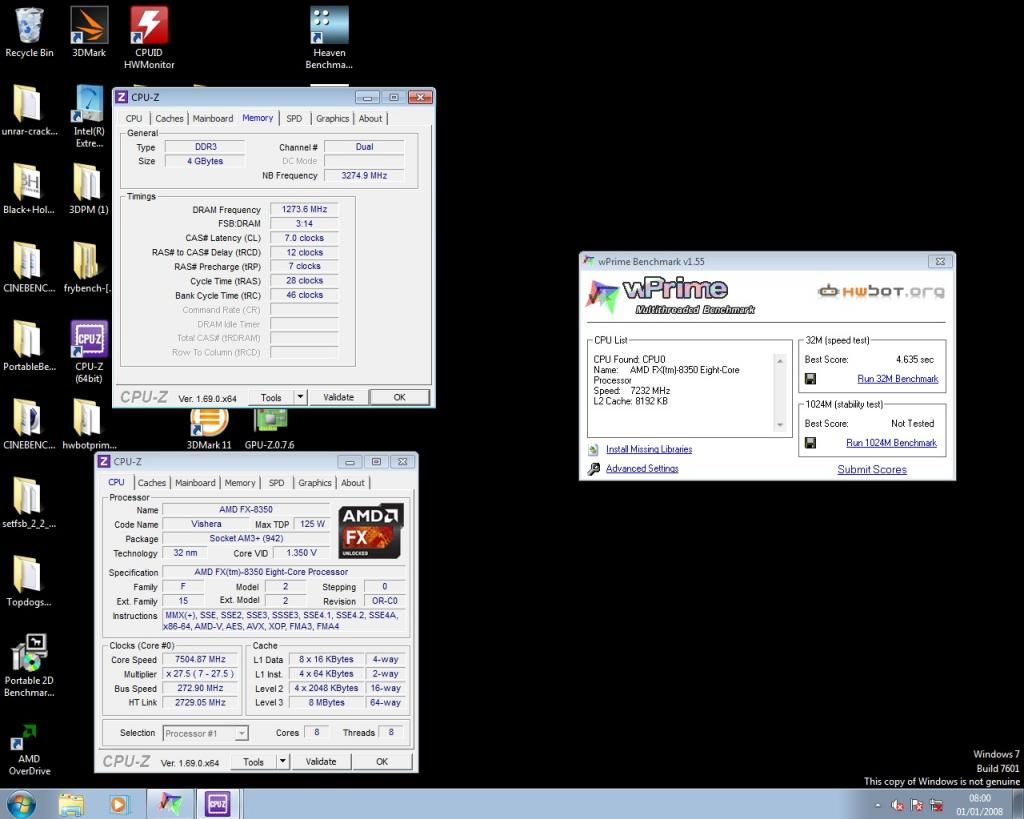Click the down arrow of CPU List scrollbar
The width and height of the screenshot is (1024, 819).
pyautogui.click(x=781, y=425)
